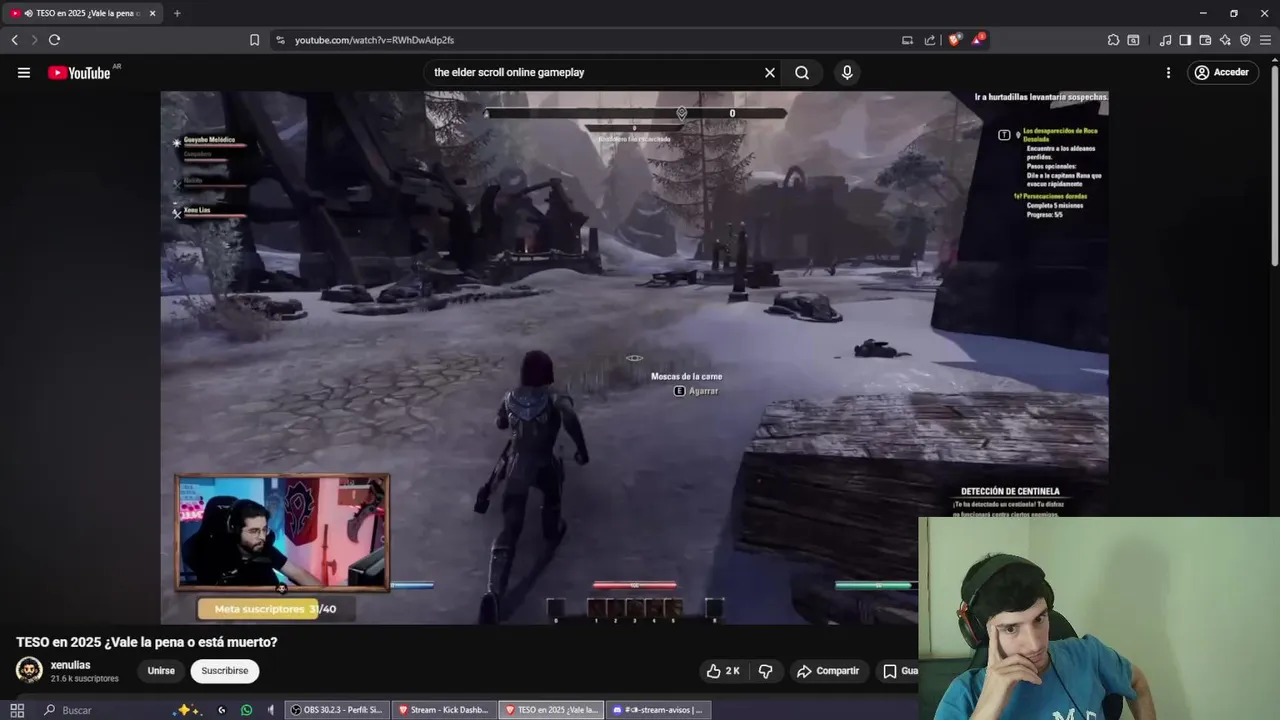Viewport: 1280px width, 720px height.
Task: Go back in the browser
Action: click(x=14, y=40)
